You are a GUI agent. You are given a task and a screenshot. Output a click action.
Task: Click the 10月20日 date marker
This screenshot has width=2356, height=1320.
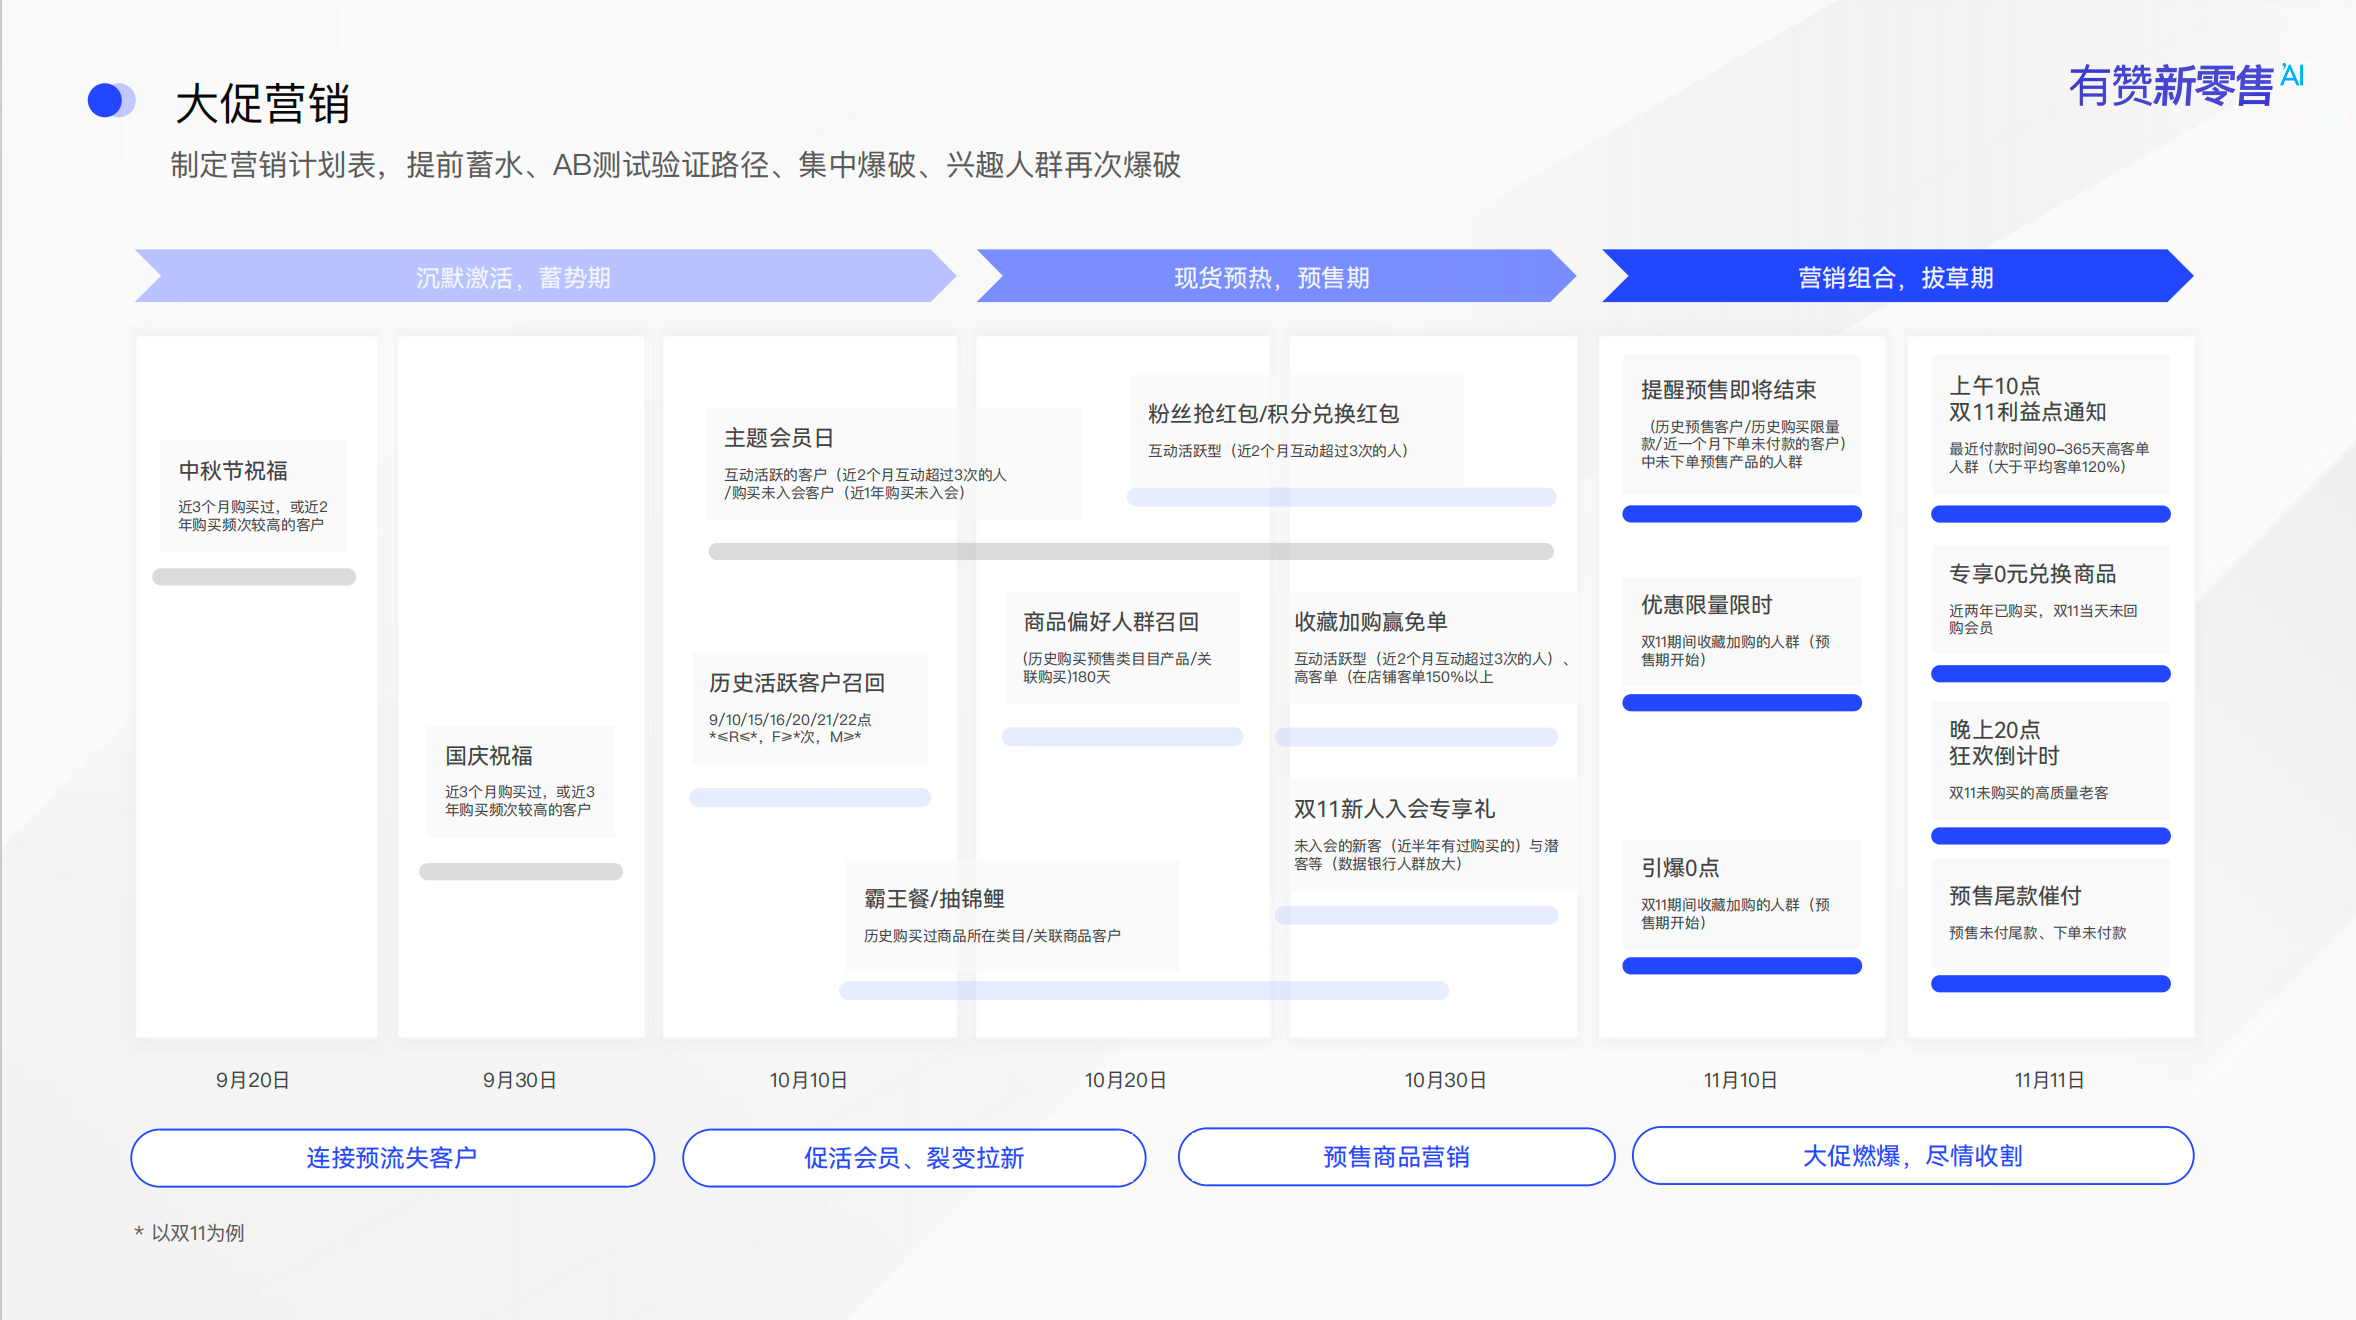coord(1125,1080)
